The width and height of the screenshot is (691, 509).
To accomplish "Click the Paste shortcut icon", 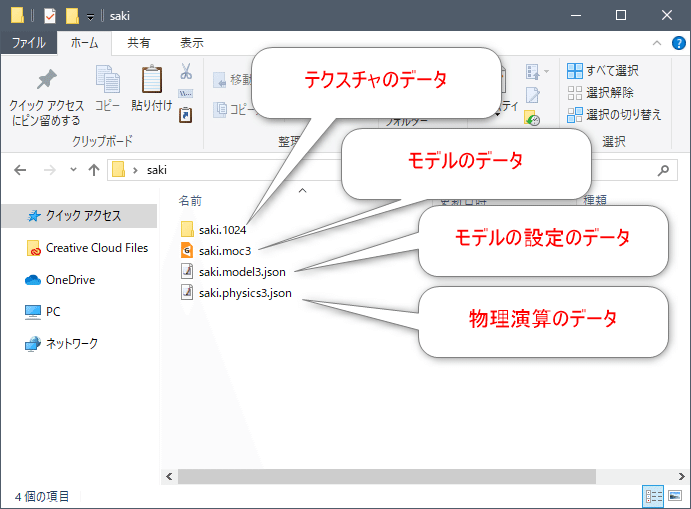I will coord(186,115).
